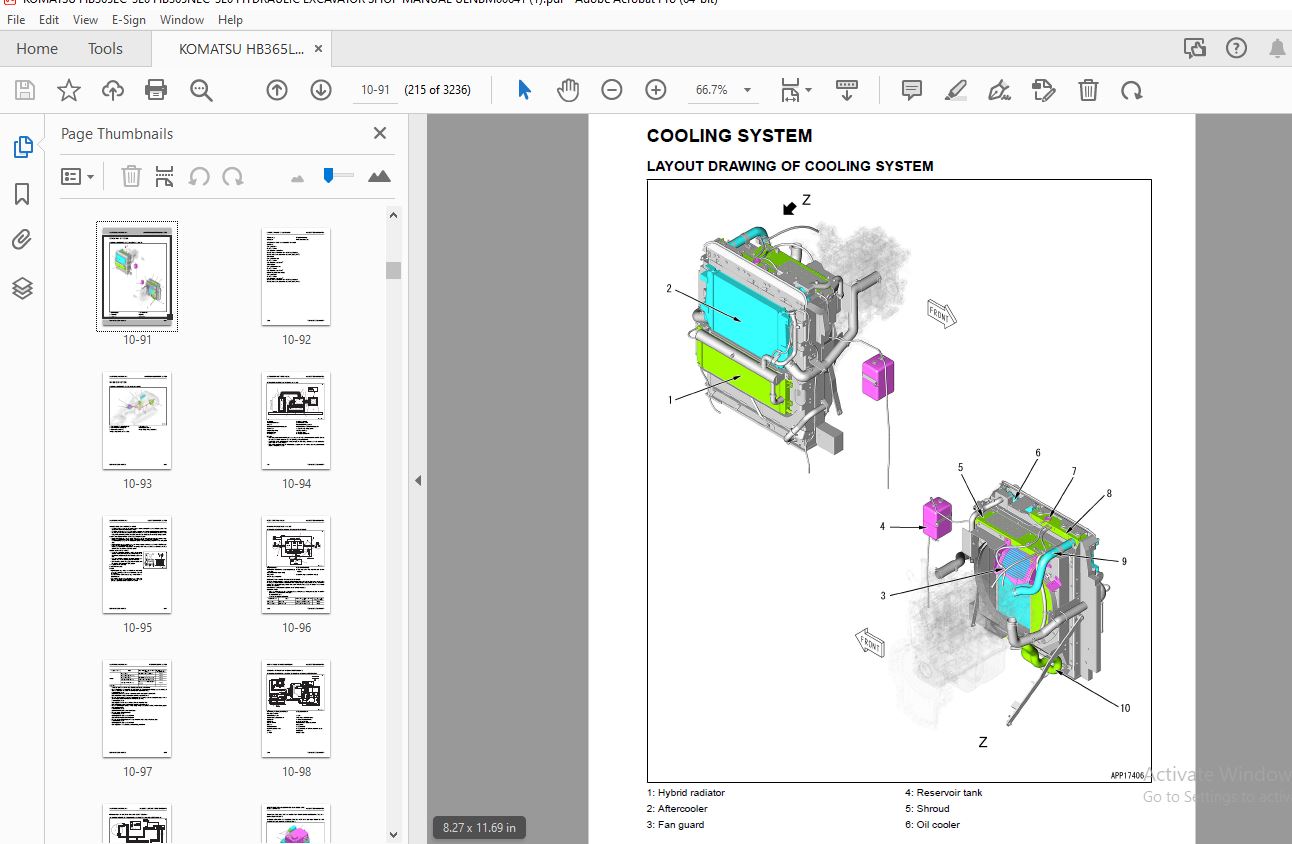The width and height of the screenshot is (1292, 844).
Task: Open the Help question mark icon
Action: 1236,48
